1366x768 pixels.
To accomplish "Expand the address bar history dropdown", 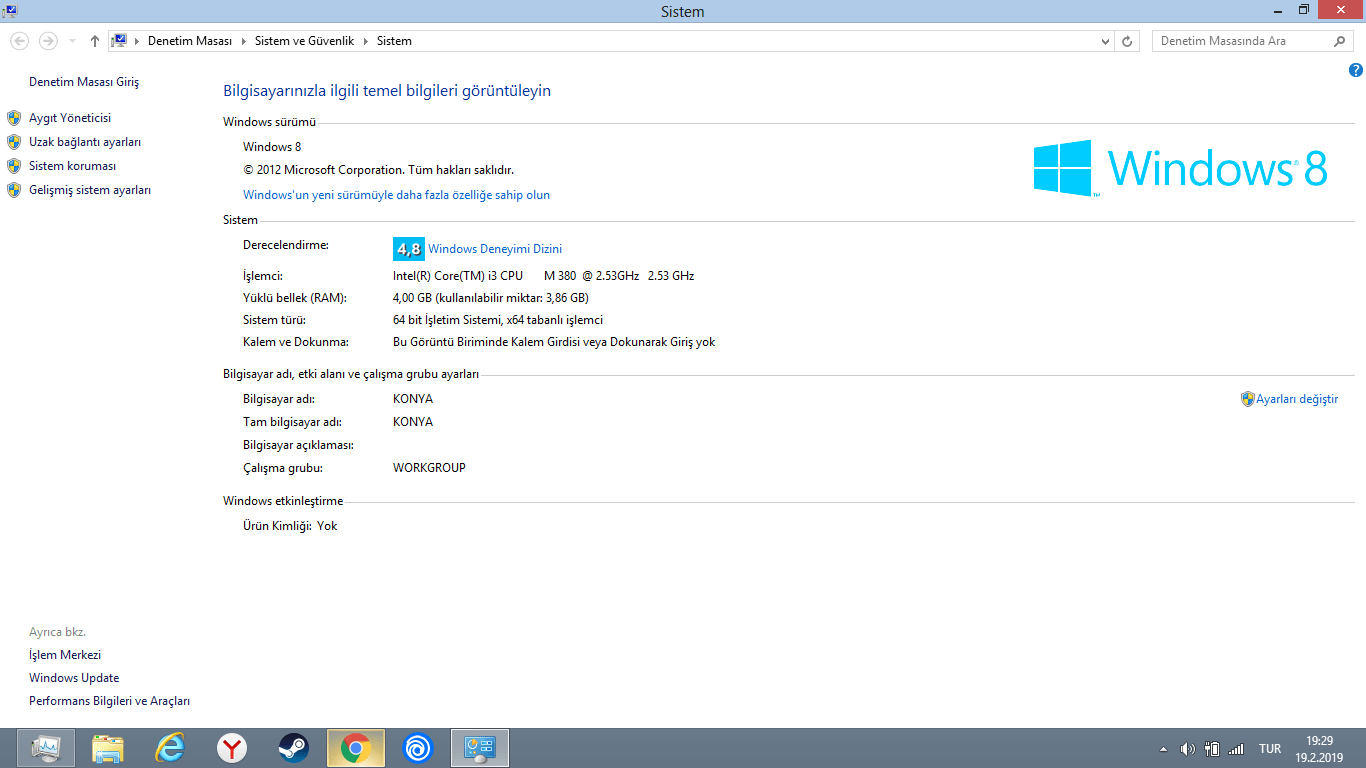I will tap(1105, 41).
